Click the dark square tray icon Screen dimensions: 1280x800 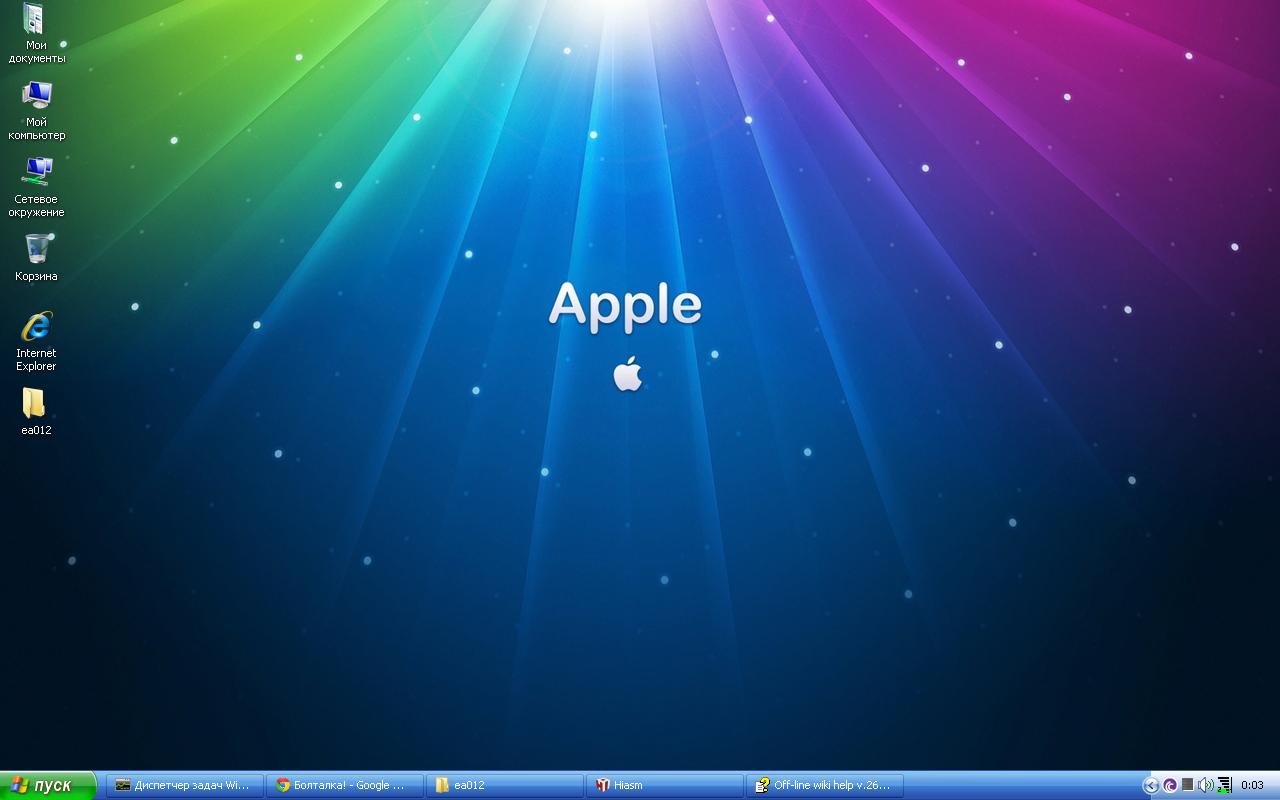[1187, 785]
